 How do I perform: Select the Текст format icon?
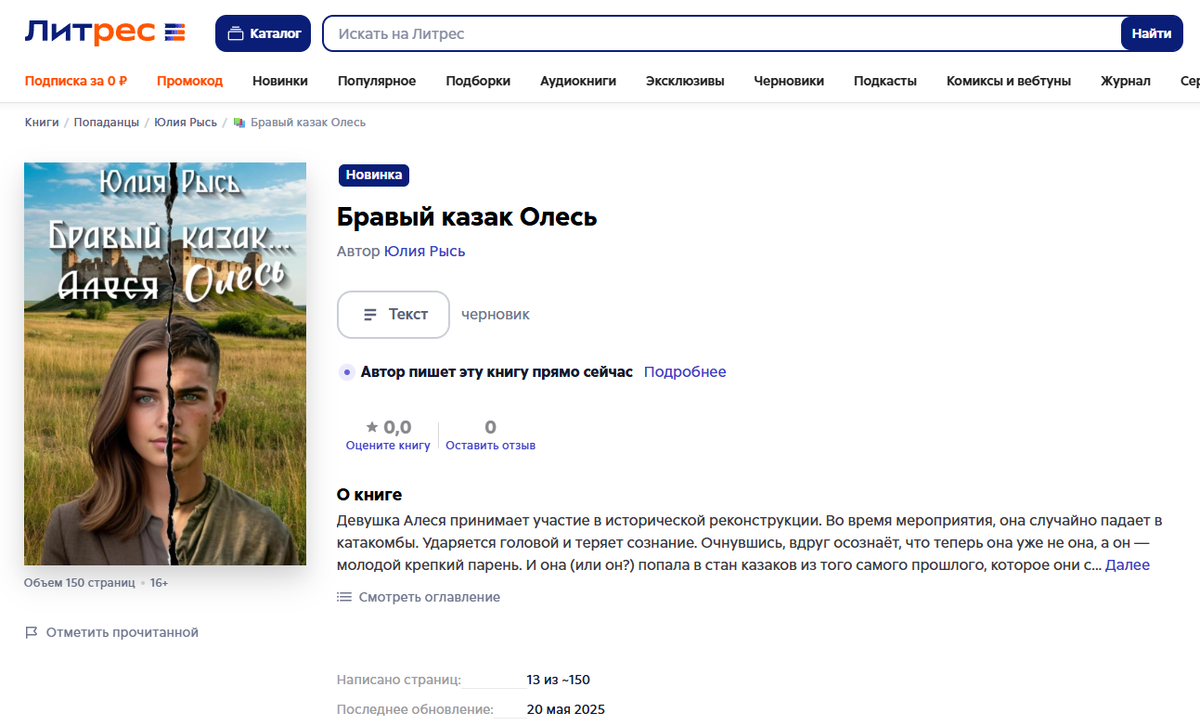372,314
